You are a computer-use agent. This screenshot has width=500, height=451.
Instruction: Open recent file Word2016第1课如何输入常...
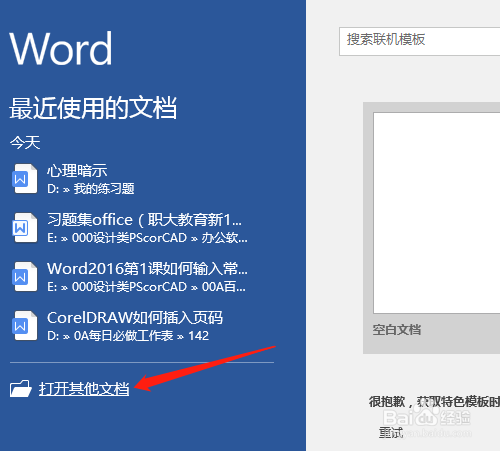(x=147, y=269)
